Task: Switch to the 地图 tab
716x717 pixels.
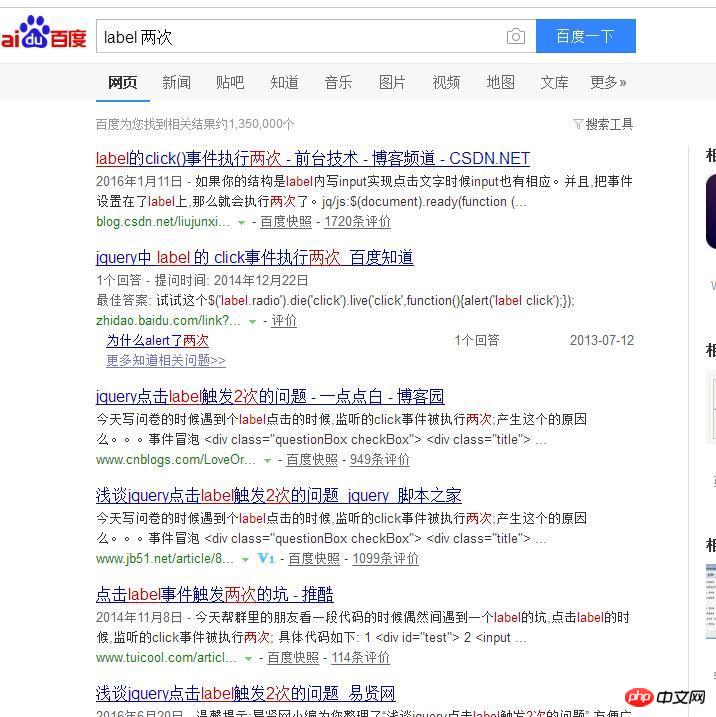Action: click(500, 82)
